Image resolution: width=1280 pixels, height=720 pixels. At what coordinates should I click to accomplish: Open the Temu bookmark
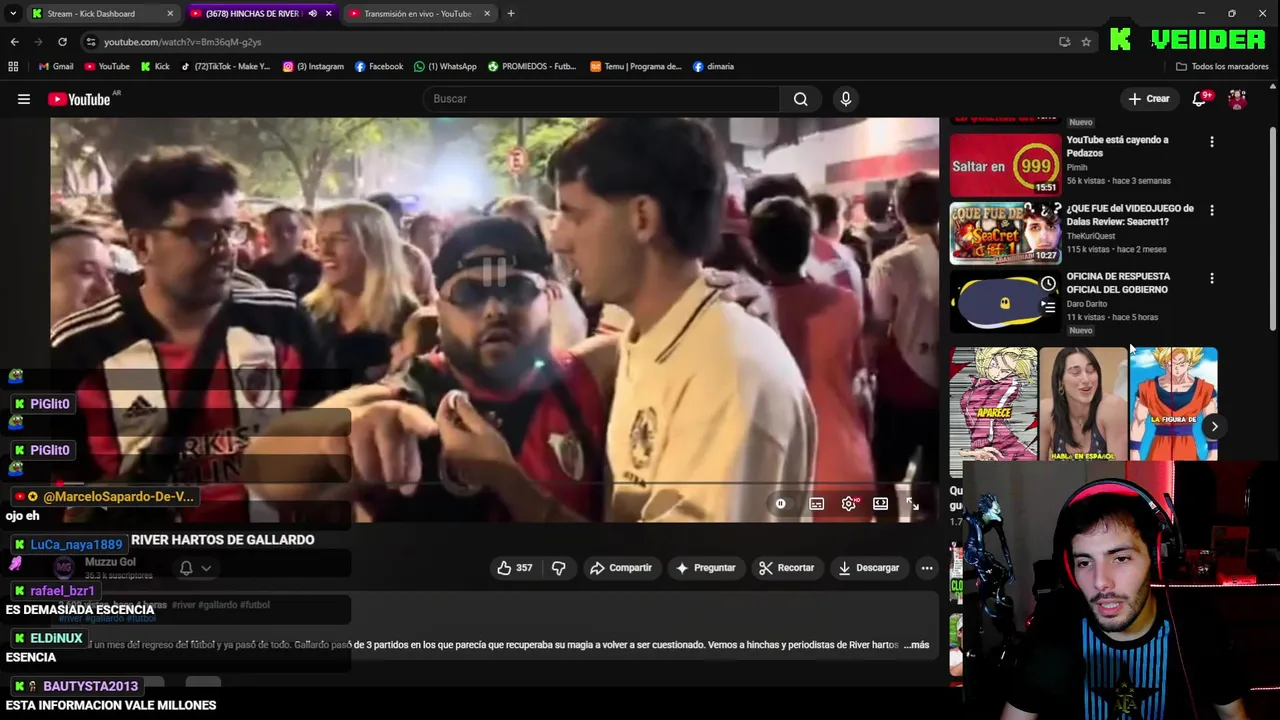(x=636, y=67)
